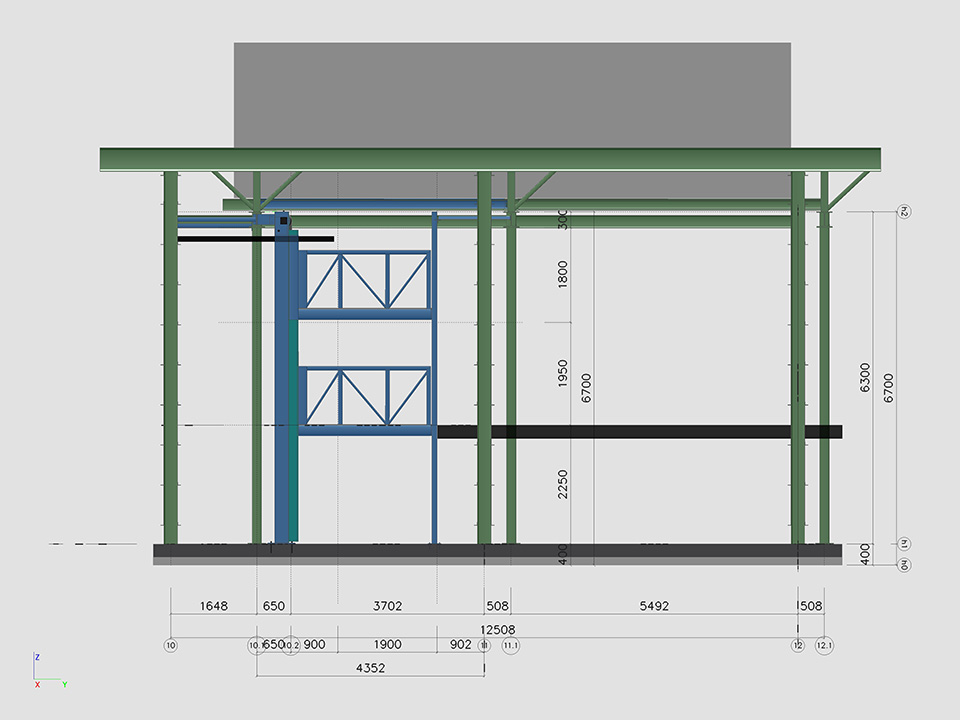Select the long black horizontal beam
The image size is (960, 720).
click(640, 432)
